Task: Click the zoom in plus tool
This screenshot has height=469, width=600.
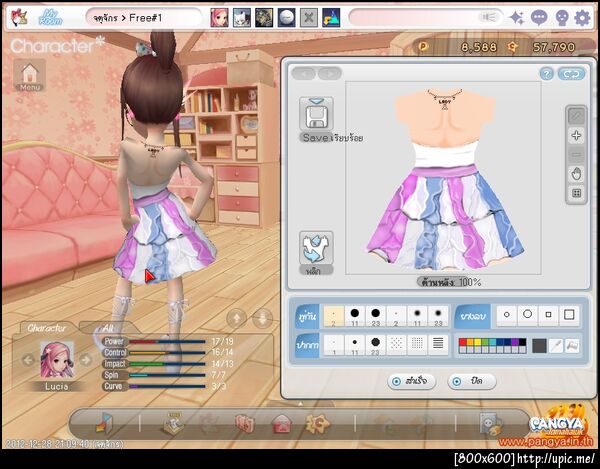Action: point(576,135)
